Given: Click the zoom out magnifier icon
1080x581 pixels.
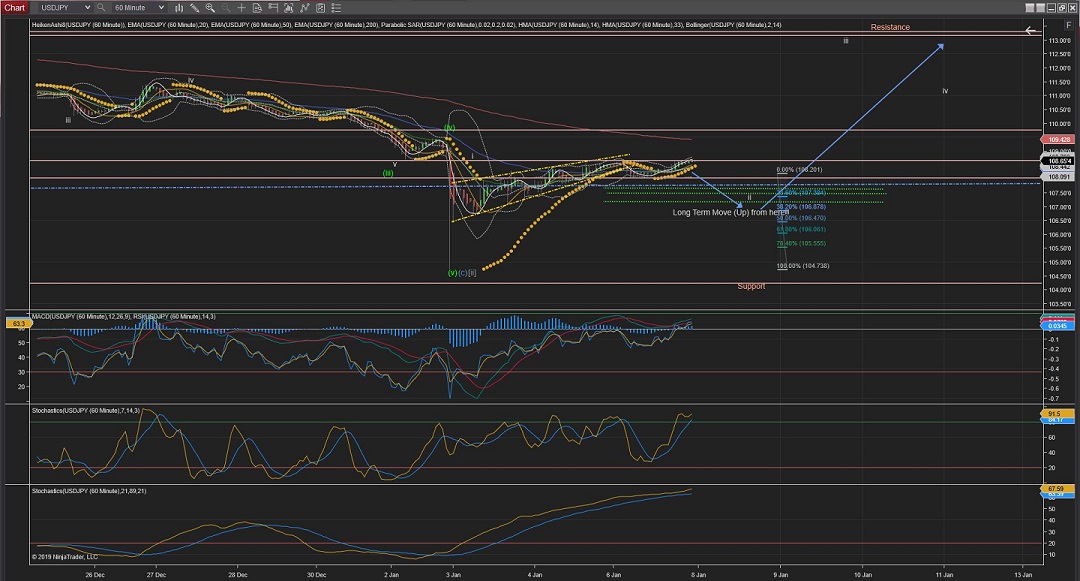Looking at the screenshot, I should (x=226, y=7).
